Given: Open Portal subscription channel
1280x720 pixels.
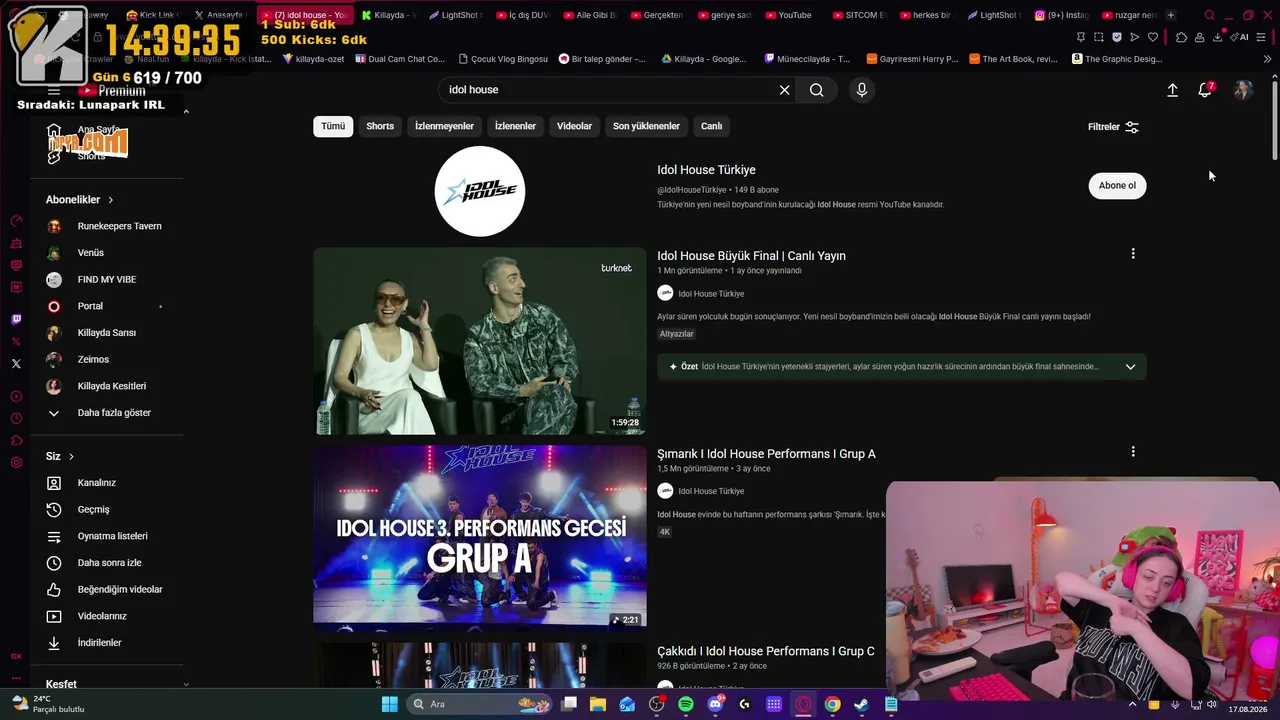Looking at the screenshot, I should (x=105, y=306).
